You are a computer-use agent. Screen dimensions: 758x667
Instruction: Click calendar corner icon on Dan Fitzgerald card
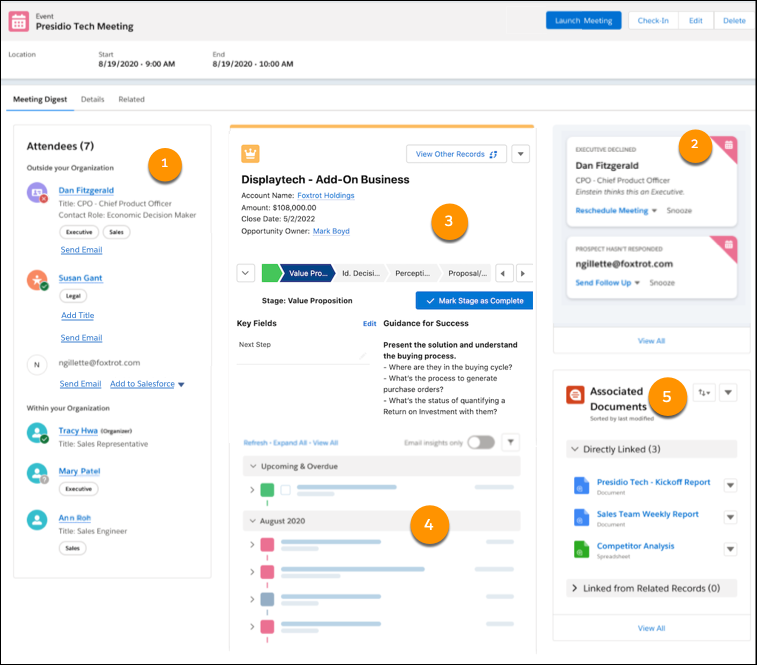coord(729,145)
